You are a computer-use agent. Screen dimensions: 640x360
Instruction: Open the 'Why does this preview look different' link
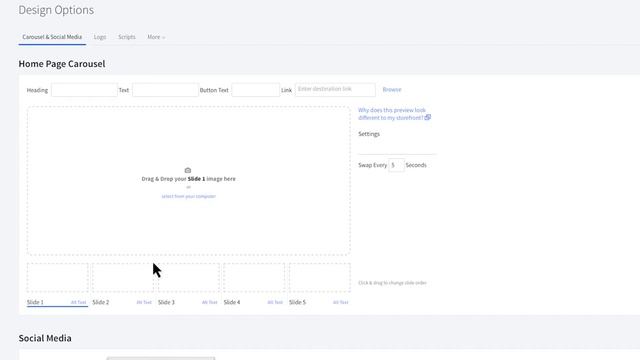(x=391, y=114)
